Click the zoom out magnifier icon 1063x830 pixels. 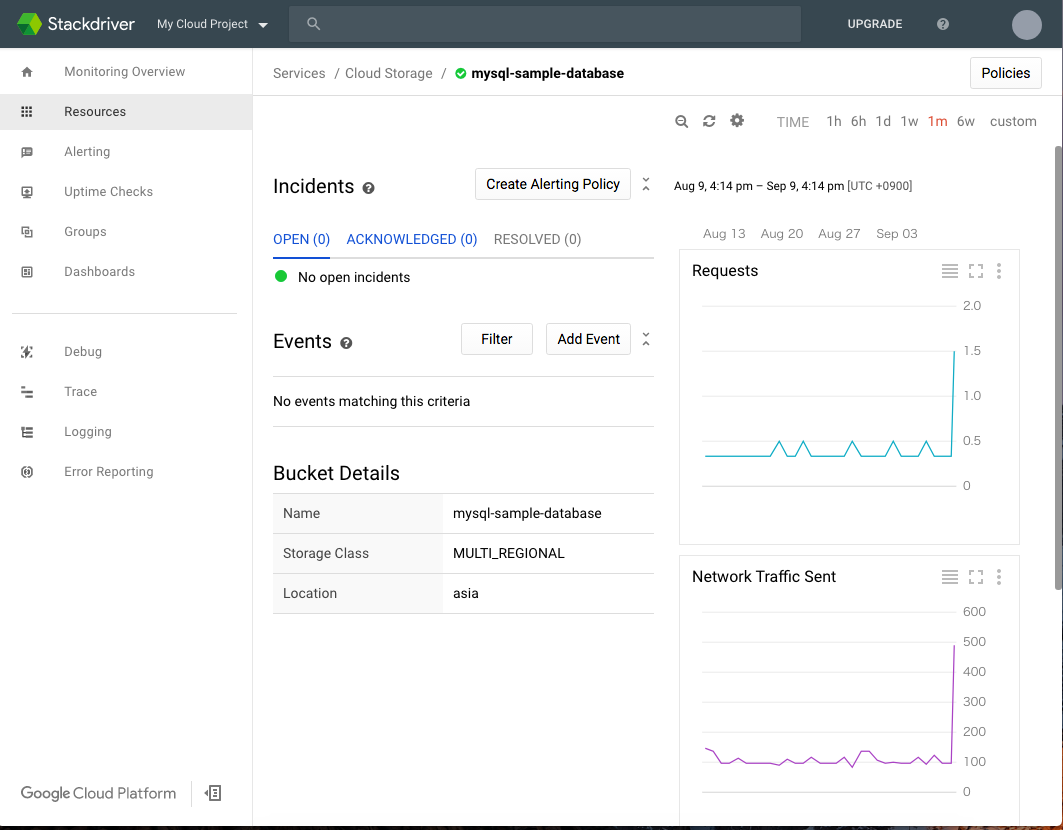point(681,121)
